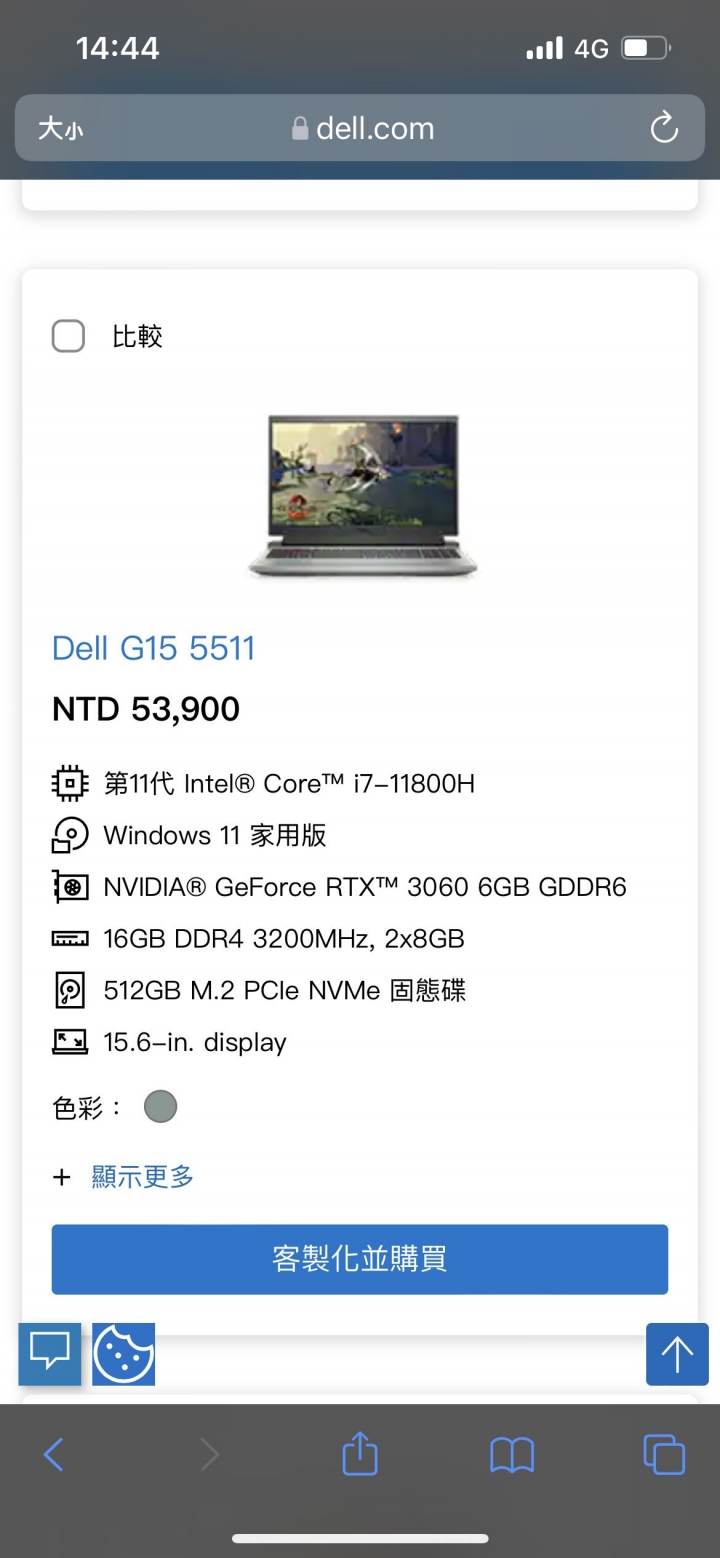Select the gray color swatch
The image size is (720, 1558).
point(160,1107)
